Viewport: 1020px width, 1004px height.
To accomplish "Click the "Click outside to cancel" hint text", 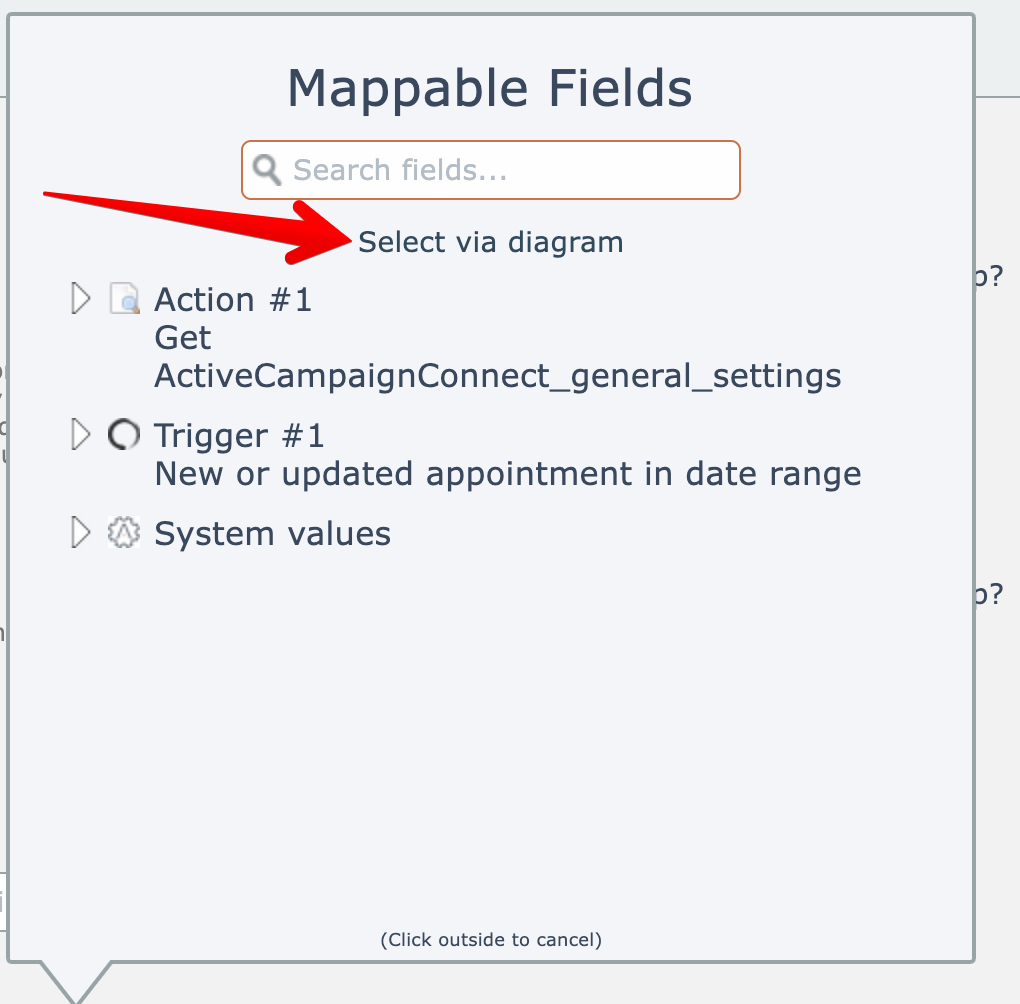I will [491, 939].
